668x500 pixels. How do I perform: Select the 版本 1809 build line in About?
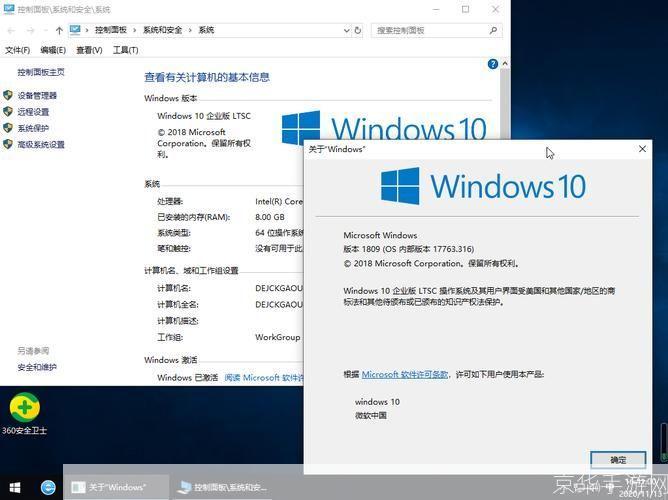409,249
